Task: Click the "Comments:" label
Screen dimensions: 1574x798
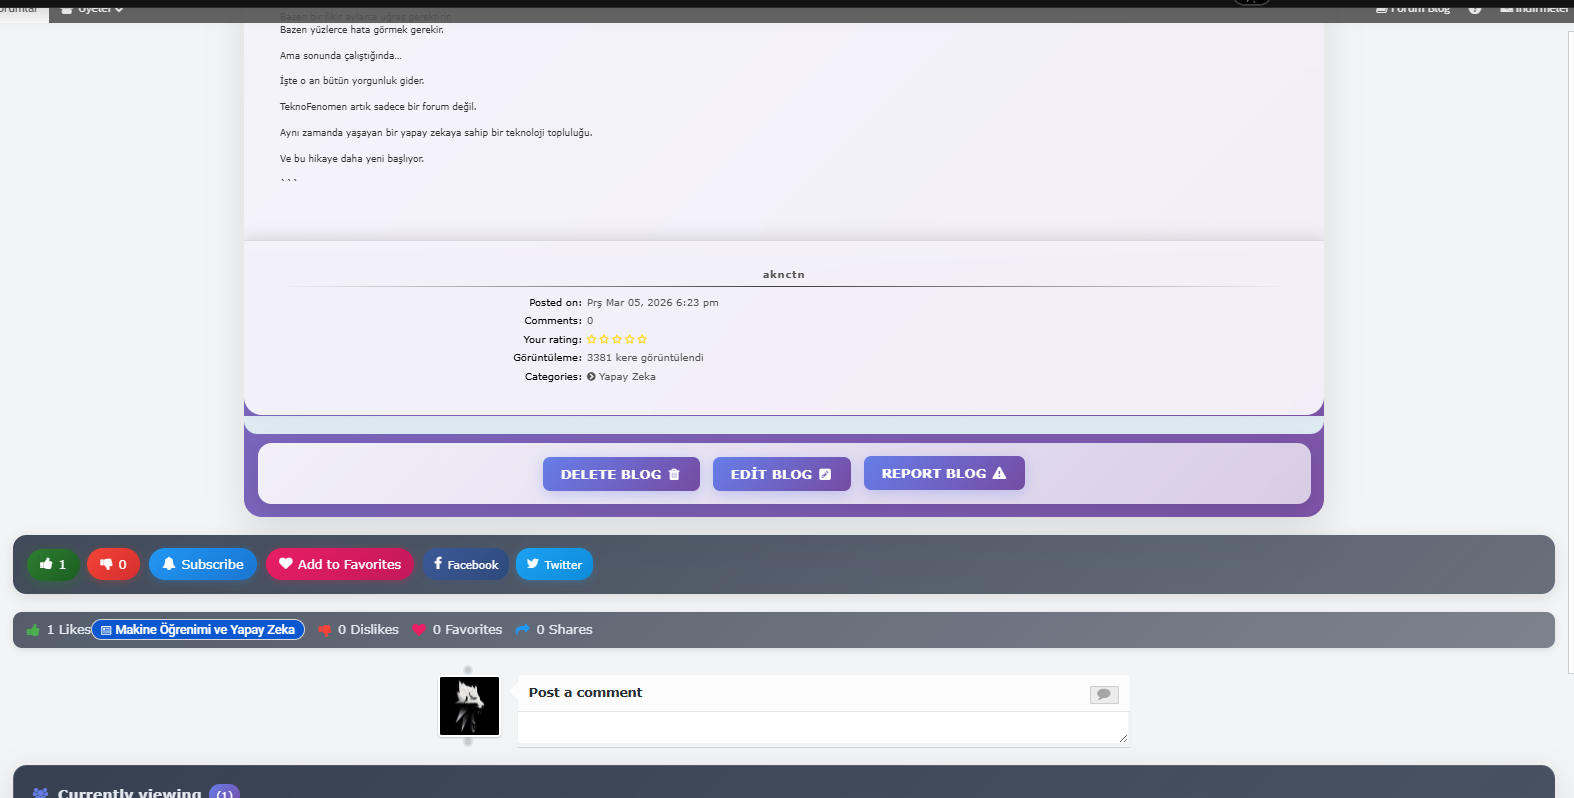Action: pyautogui.click(x=553, y=321)
